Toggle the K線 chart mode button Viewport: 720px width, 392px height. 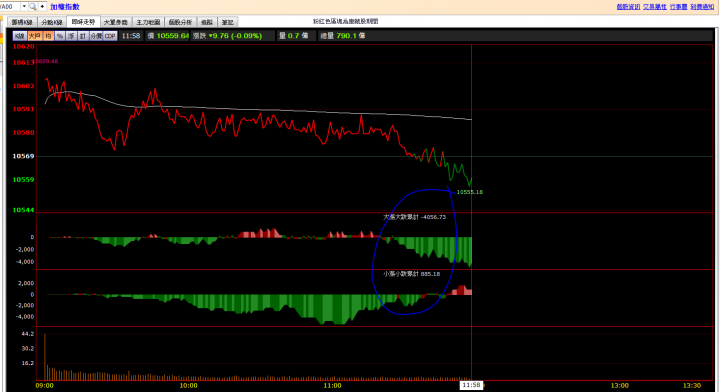(x=20, y=36)
